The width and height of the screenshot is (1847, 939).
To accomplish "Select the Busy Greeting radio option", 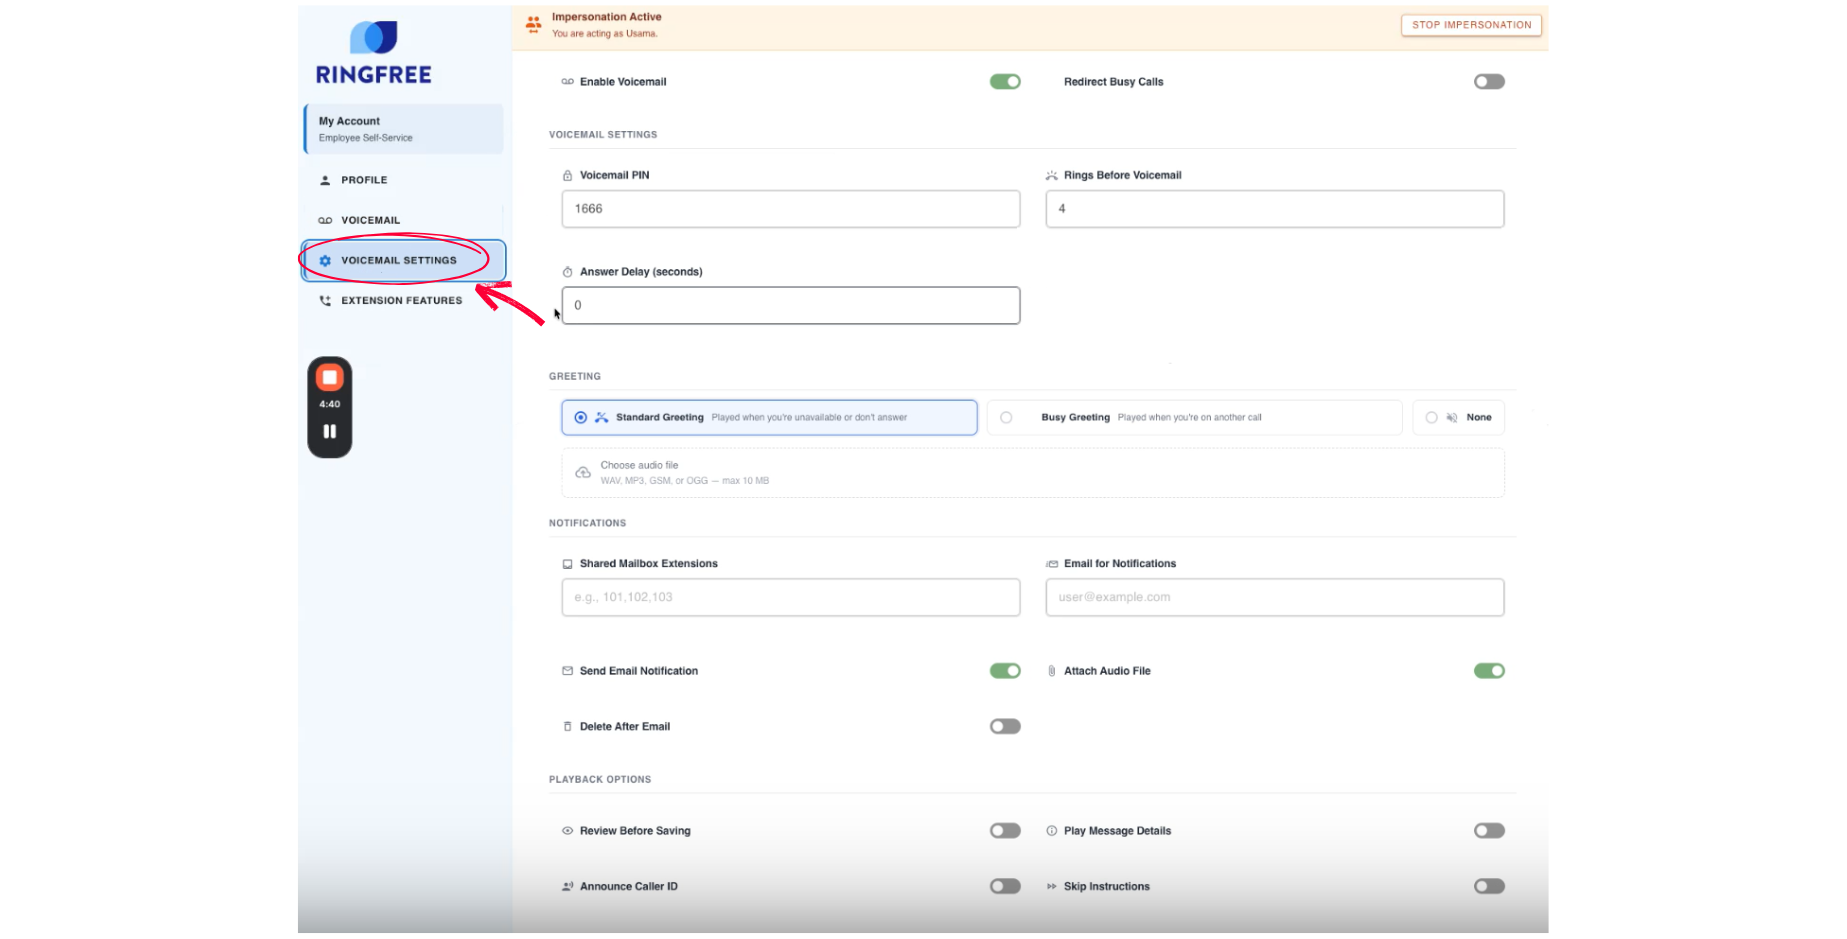I will (1006, 418).
